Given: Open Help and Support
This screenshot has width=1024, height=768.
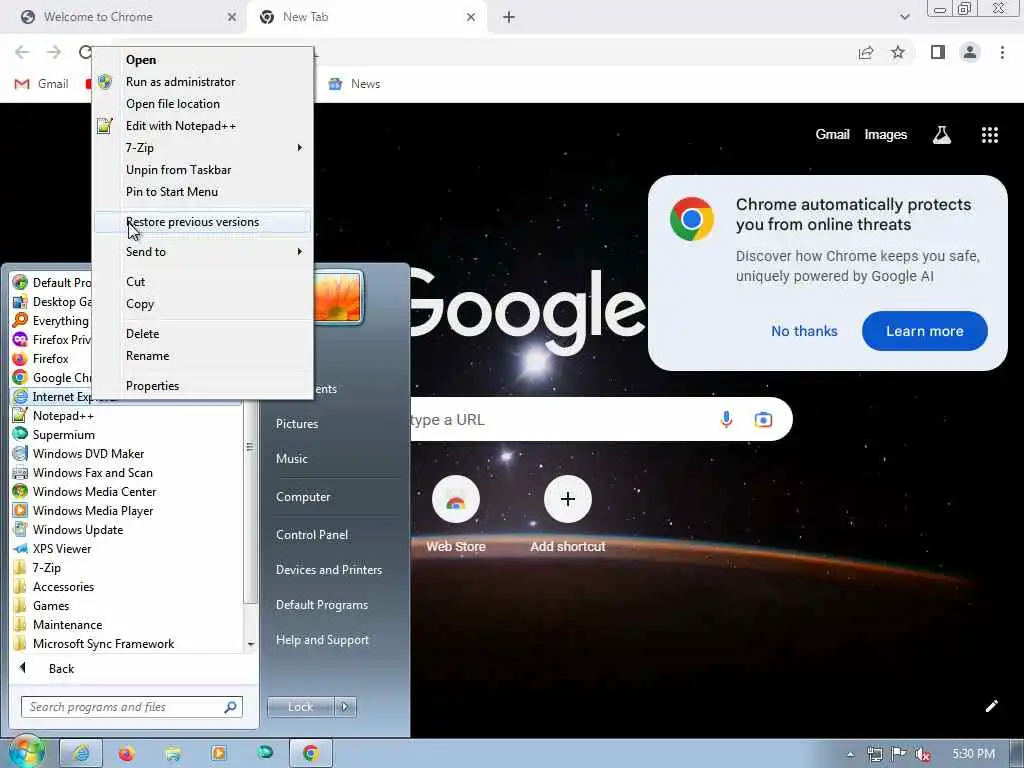Looking at the screenshot, I should 322,640.
